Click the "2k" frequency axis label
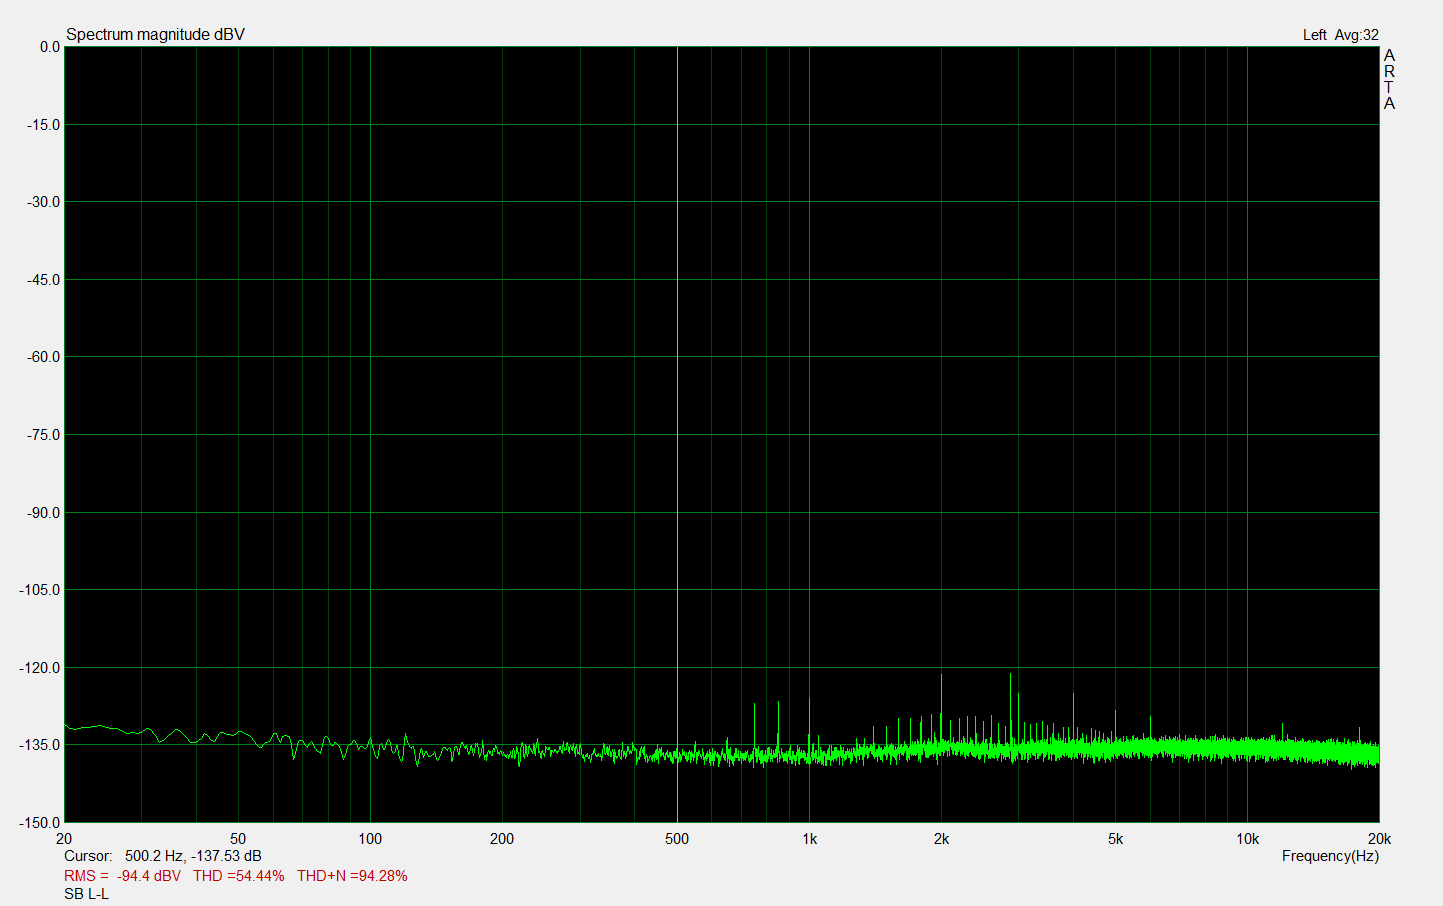This screenshot has width=1443, height=906. 941,839
